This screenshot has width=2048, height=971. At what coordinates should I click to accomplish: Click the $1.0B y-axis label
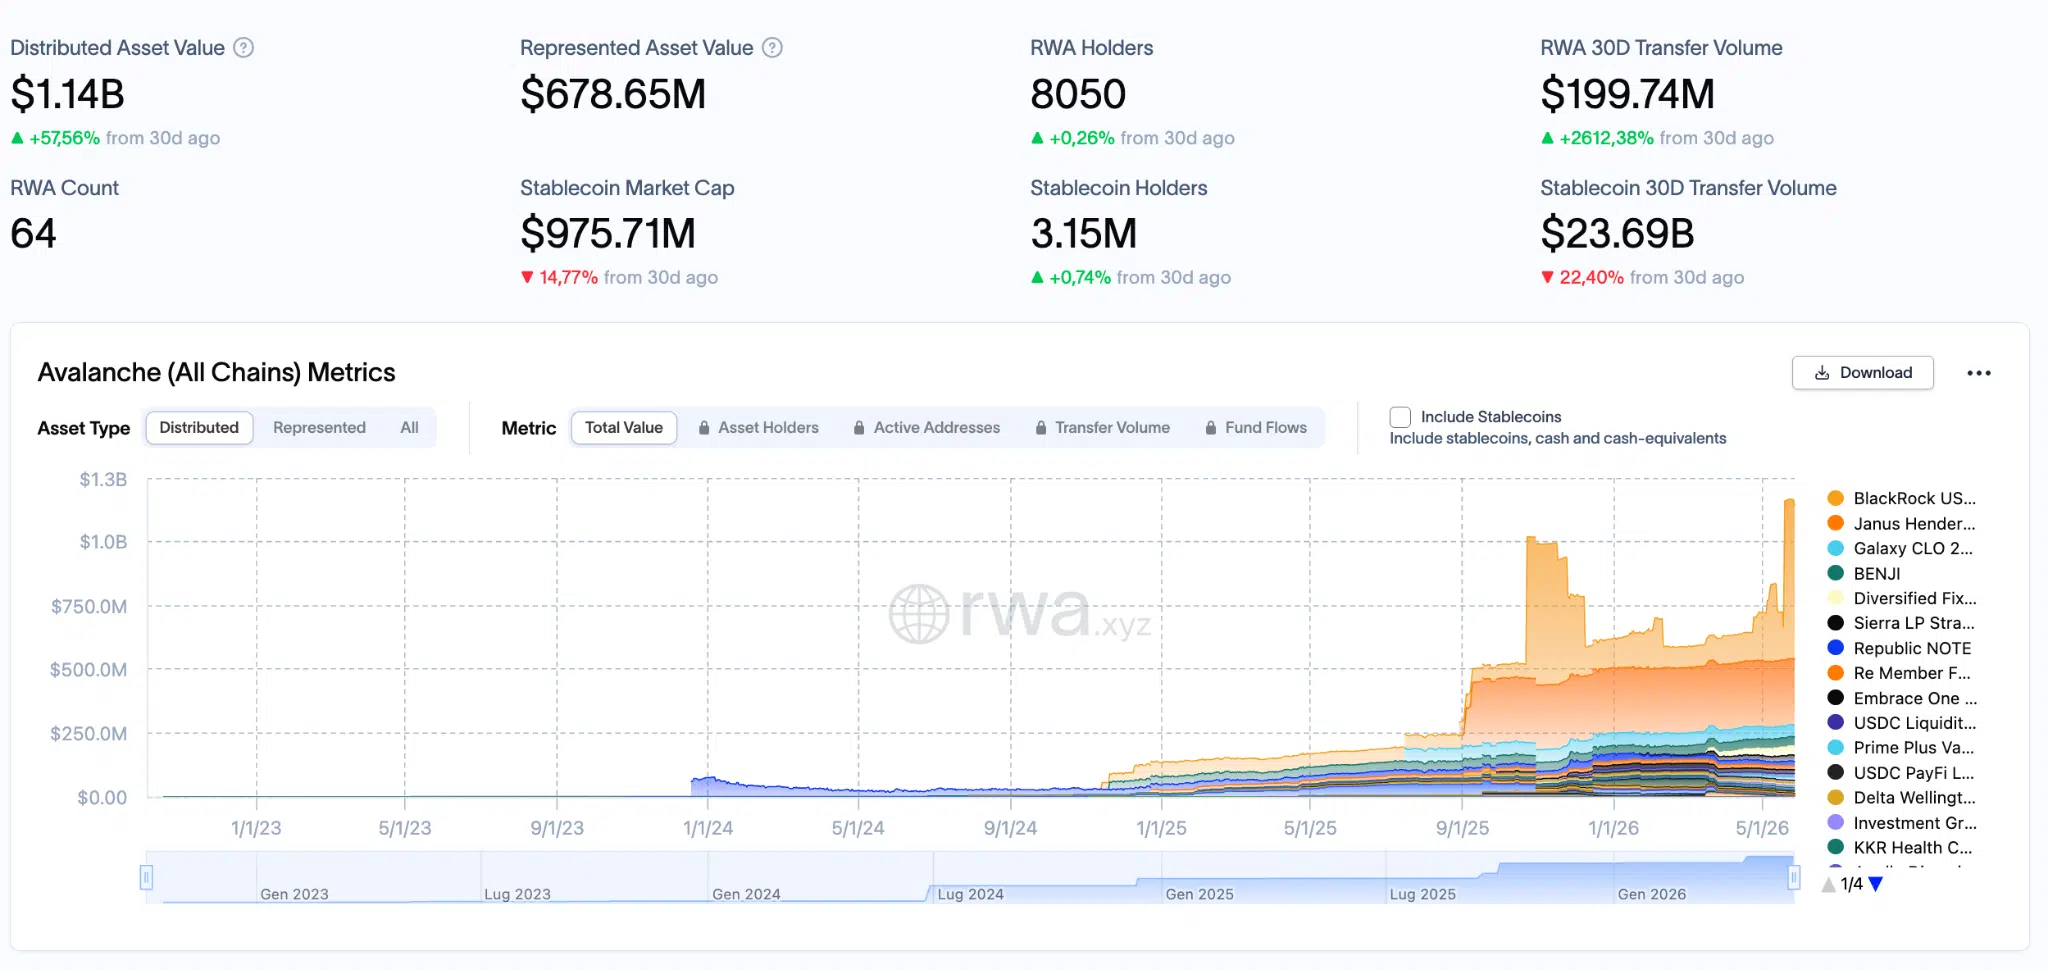[x=103, y=542]
